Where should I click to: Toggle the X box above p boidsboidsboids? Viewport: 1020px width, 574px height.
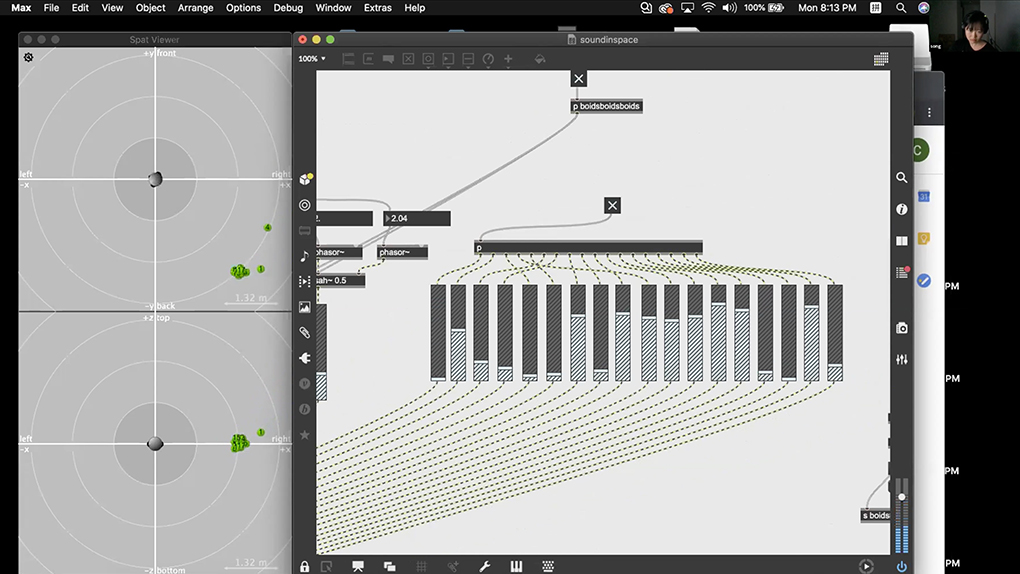tap(579, 79)
